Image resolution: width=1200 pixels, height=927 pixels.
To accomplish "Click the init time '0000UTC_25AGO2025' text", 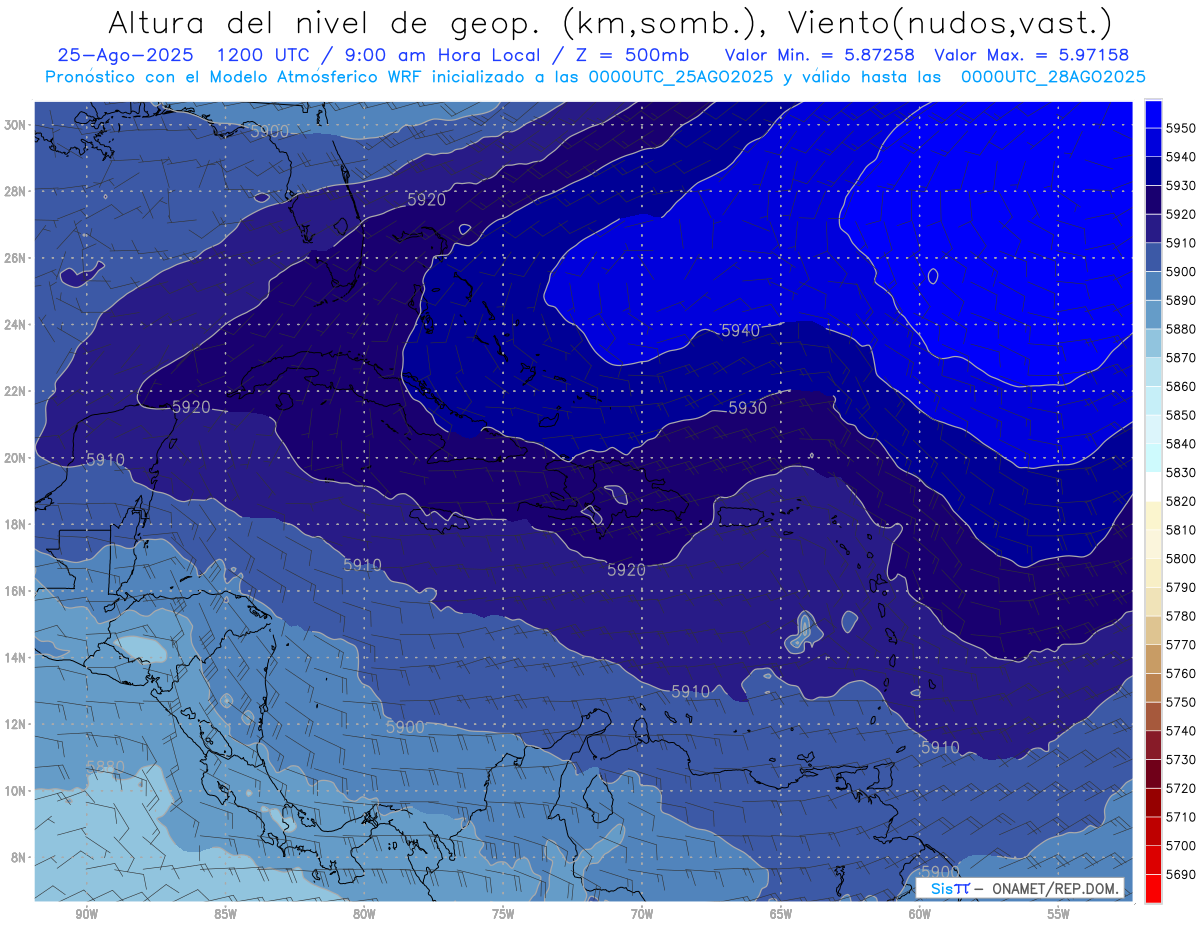I will click(x=681, y=77).
